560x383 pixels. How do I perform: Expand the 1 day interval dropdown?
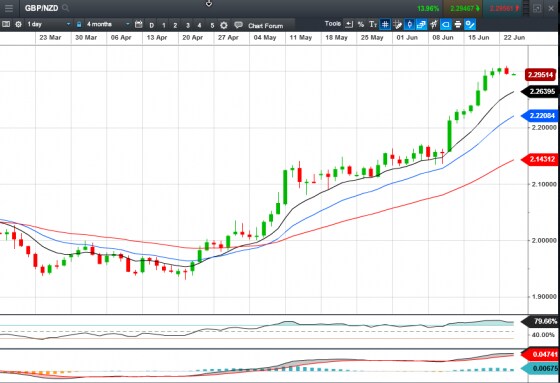pos(68,24)
